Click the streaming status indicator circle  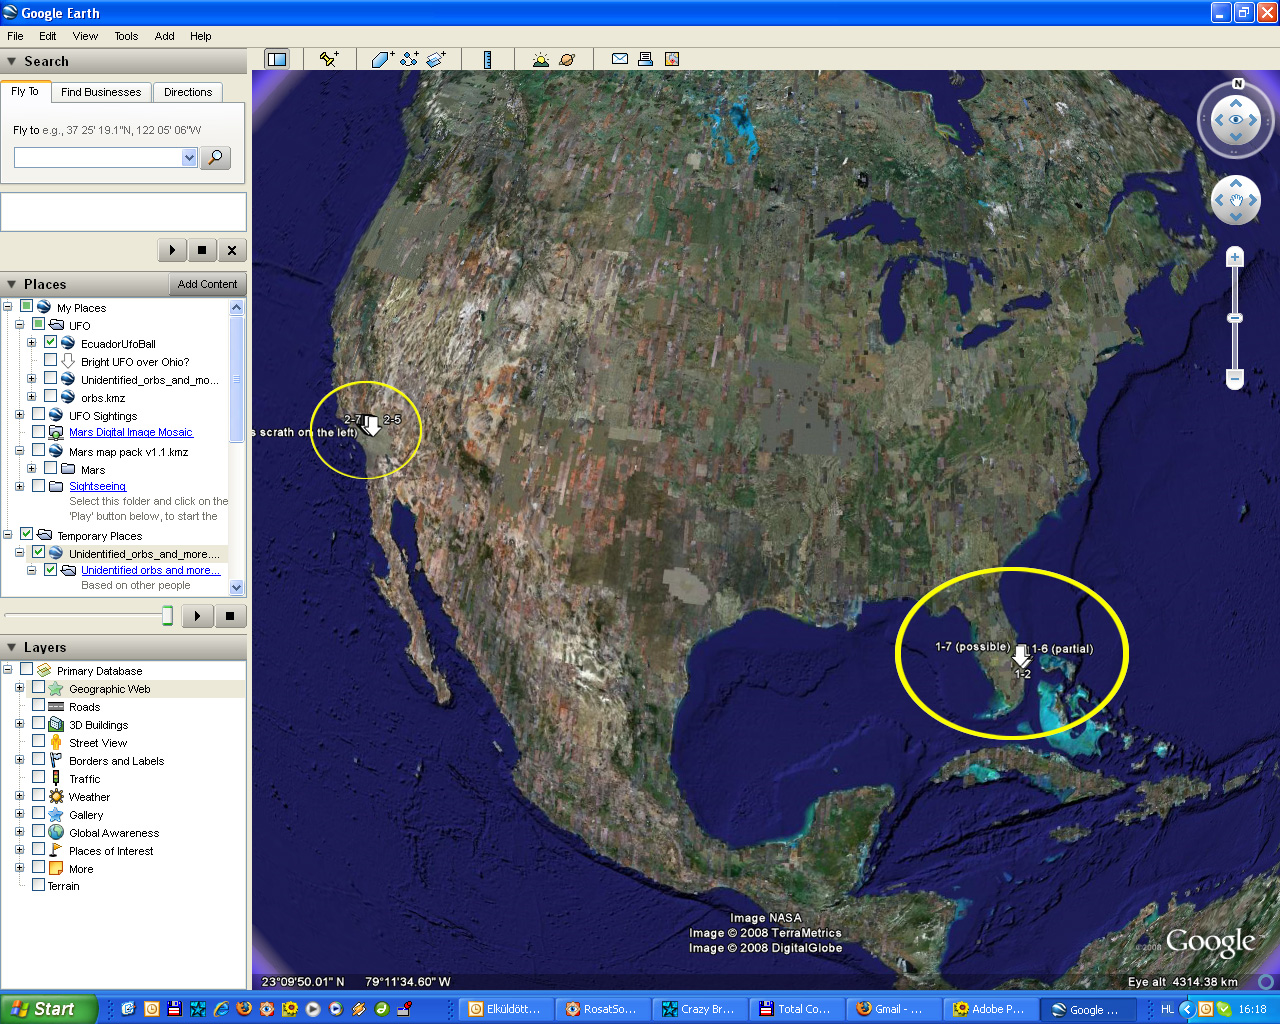(x=1265, y=981)
